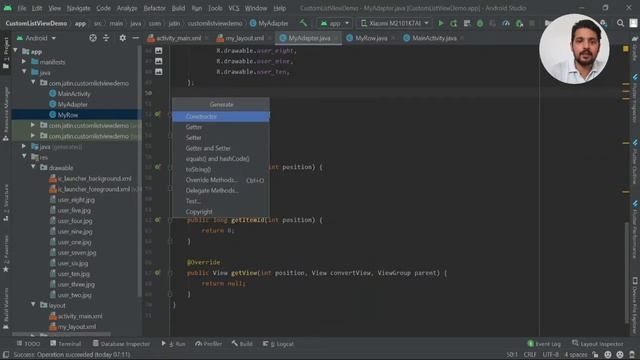Open the Navigate menu
Viewport: 640px width, 360px height.
click(x=78, y=8)
